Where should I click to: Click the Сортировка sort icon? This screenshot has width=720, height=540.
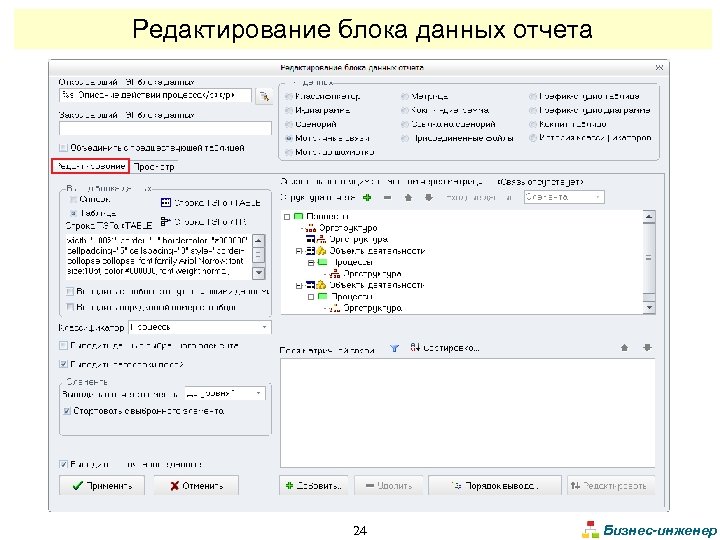(415, 348)
